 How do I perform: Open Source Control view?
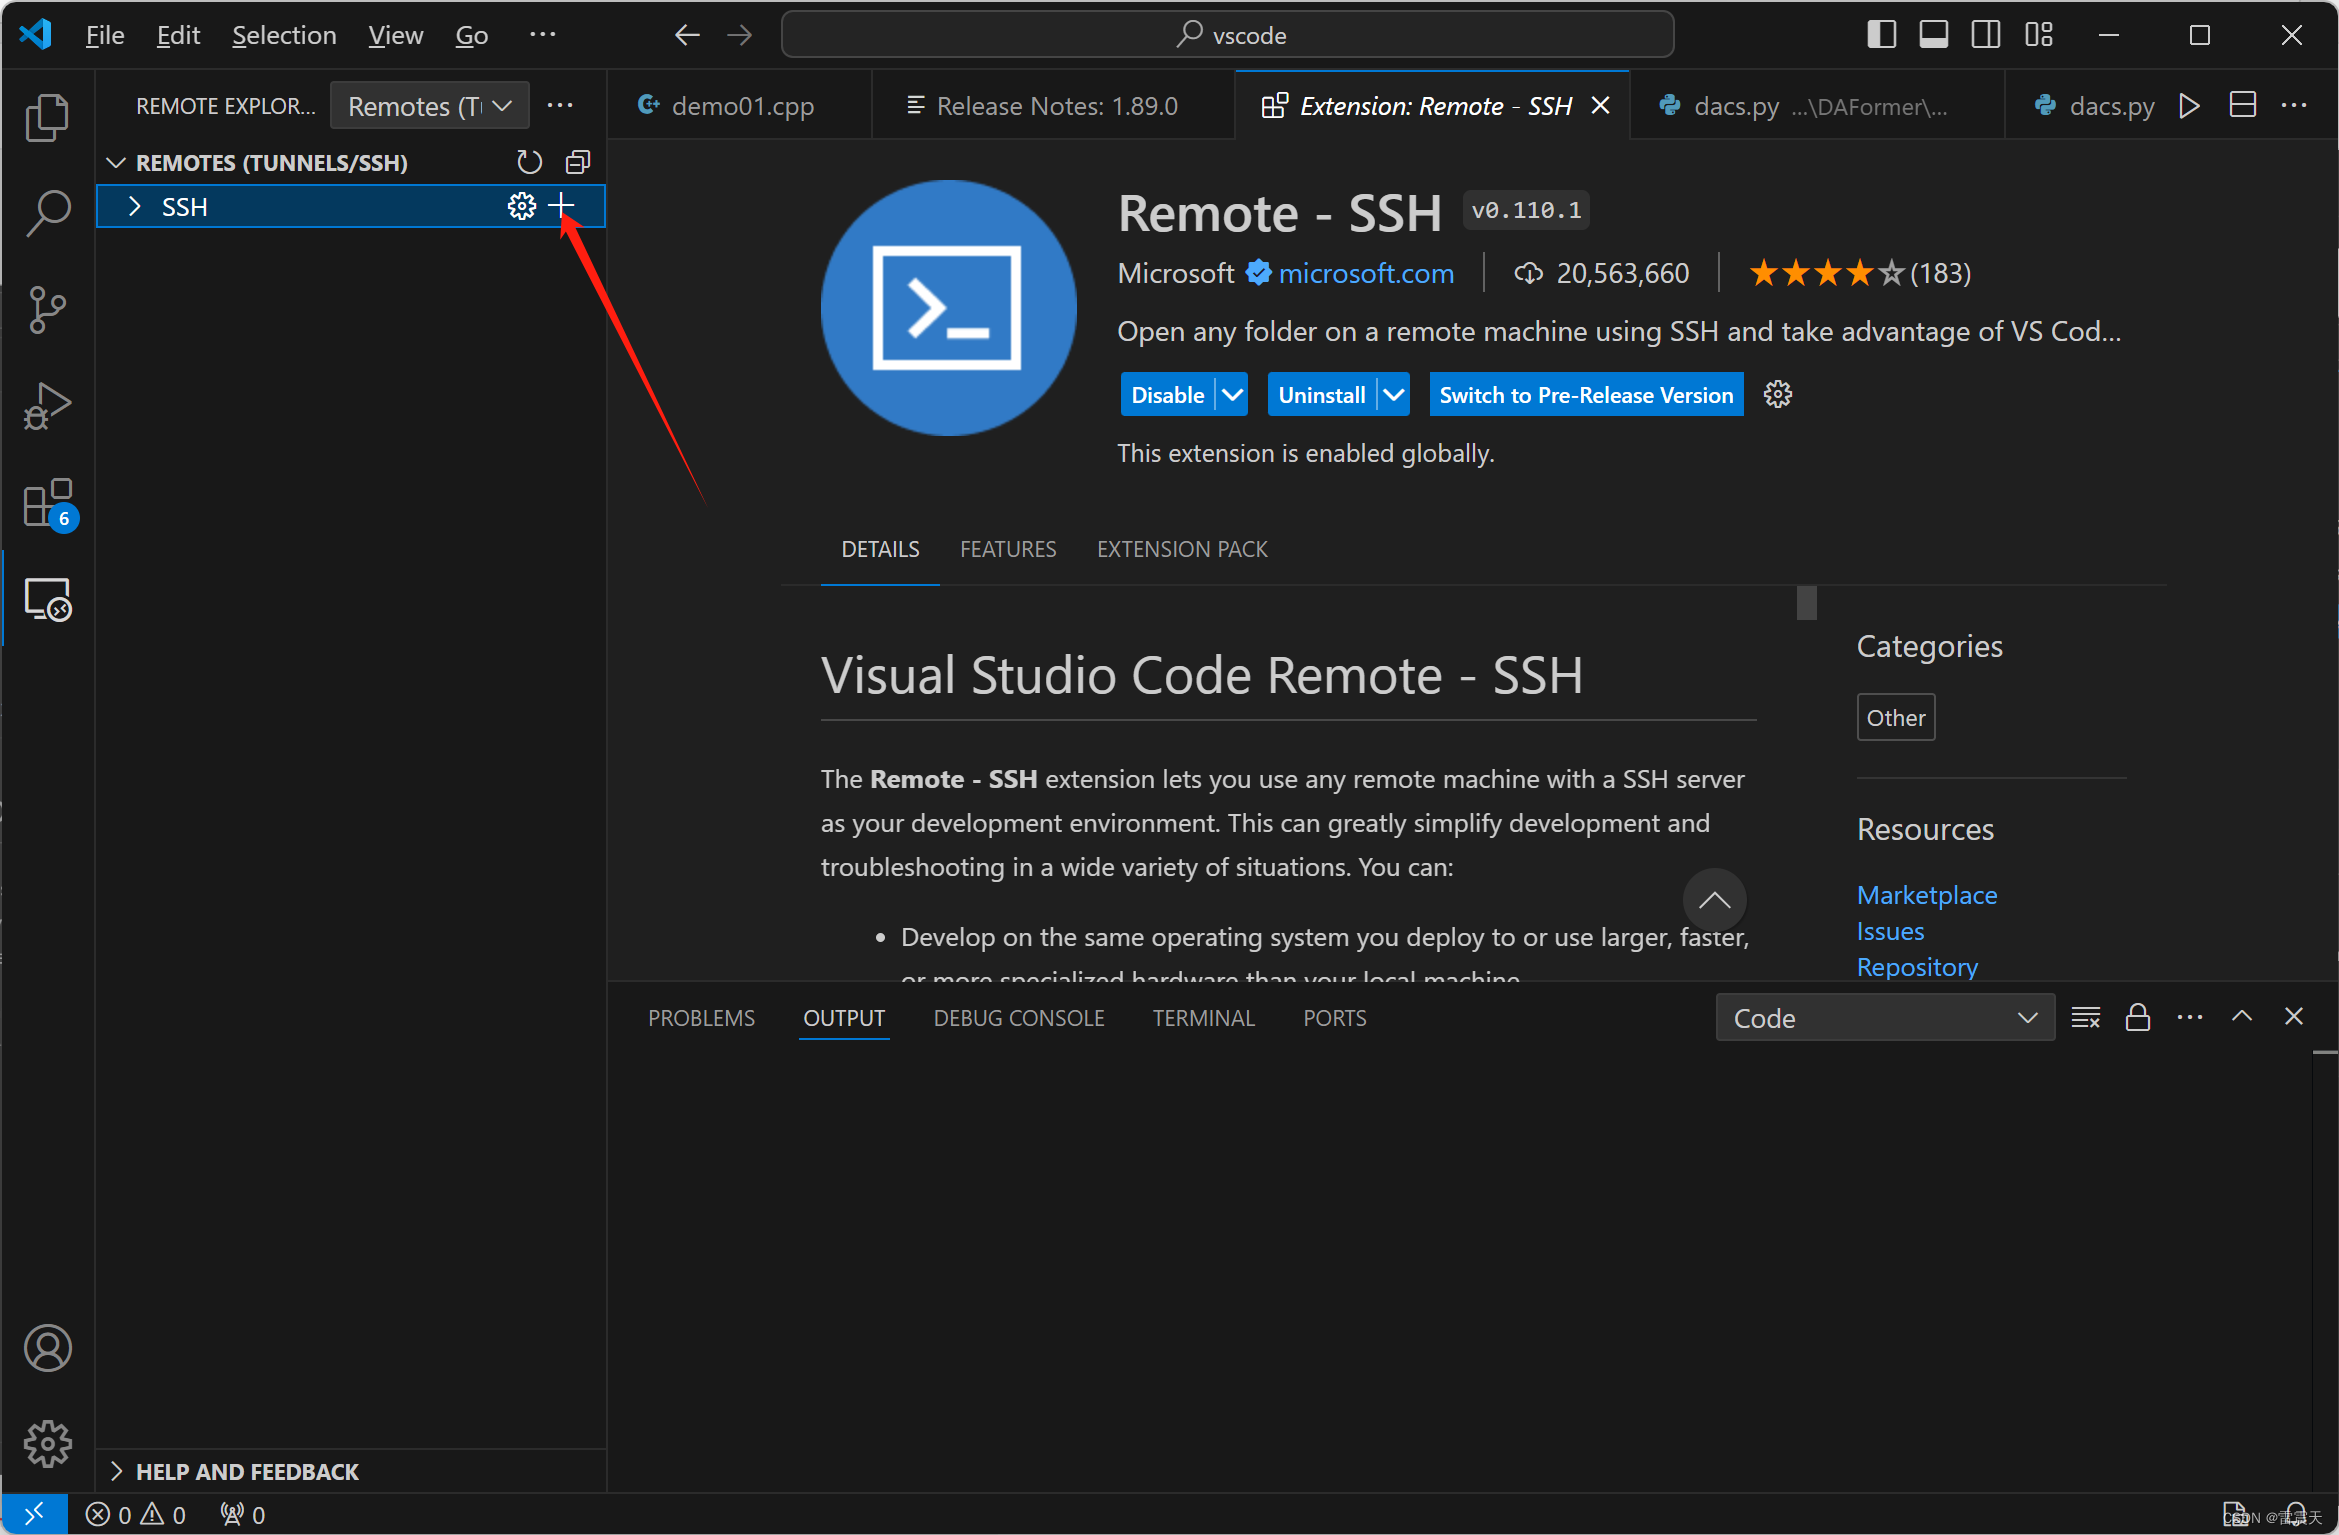click(x=47, y=309)
